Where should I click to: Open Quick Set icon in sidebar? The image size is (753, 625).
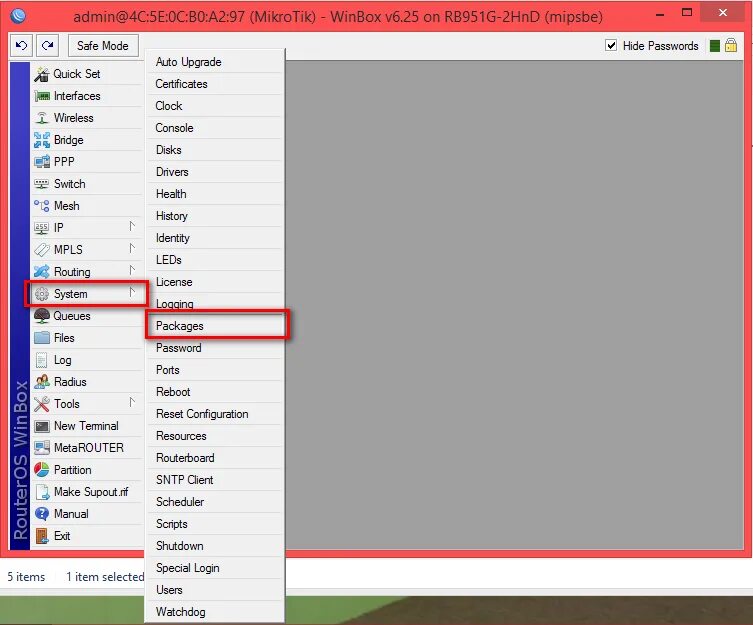click(x=42, y=74)
